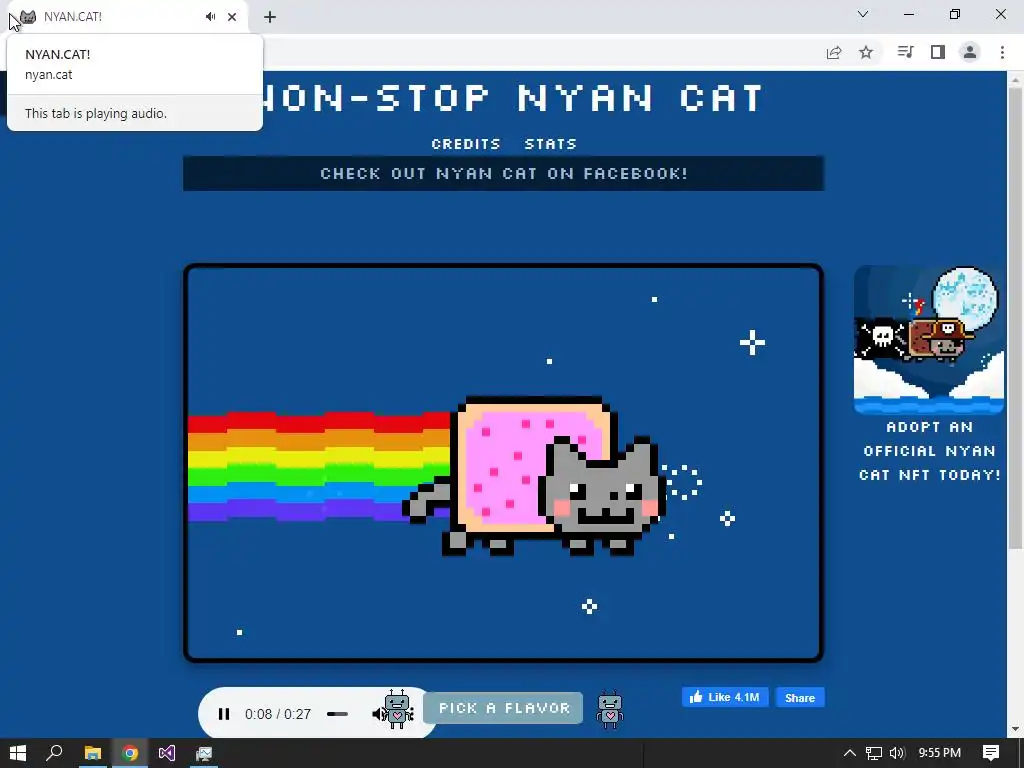This screenshot has height=768, width=1024.
Task: Show hidden system tray icons
Action: click(x=850, y=753)
